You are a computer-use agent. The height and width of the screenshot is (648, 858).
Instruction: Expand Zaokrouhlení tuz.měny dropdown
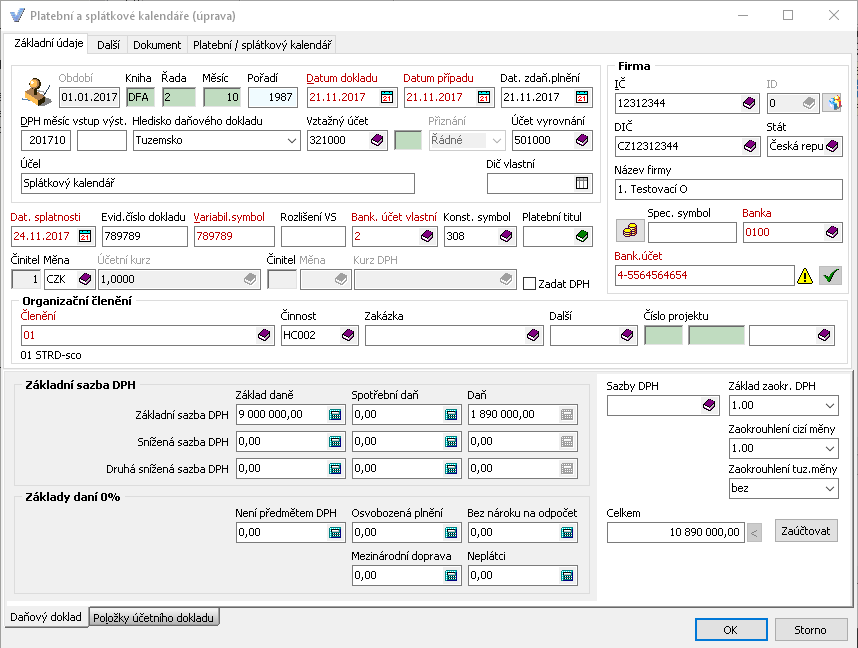pyautogui.click(x=830, y=489)
